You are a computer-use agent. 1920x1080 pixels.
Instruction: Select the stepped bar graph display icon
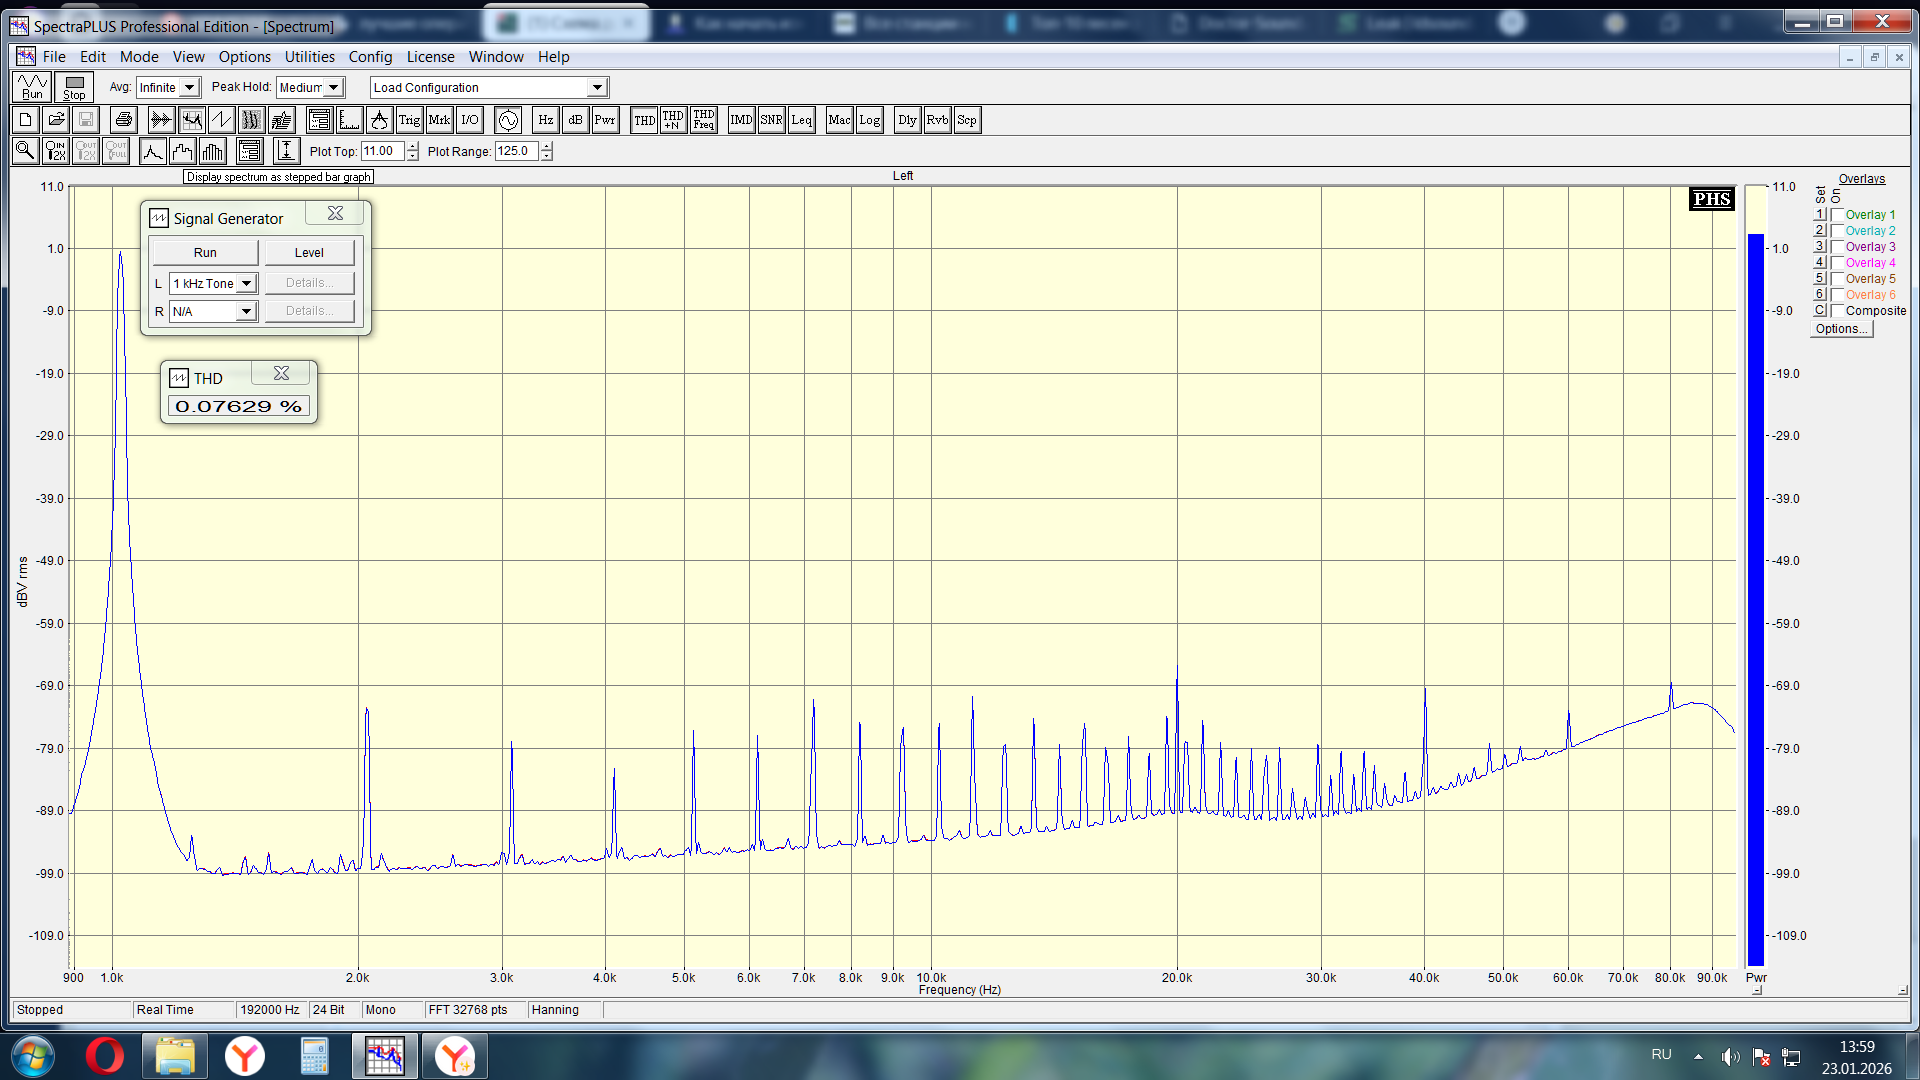[183, 151]
